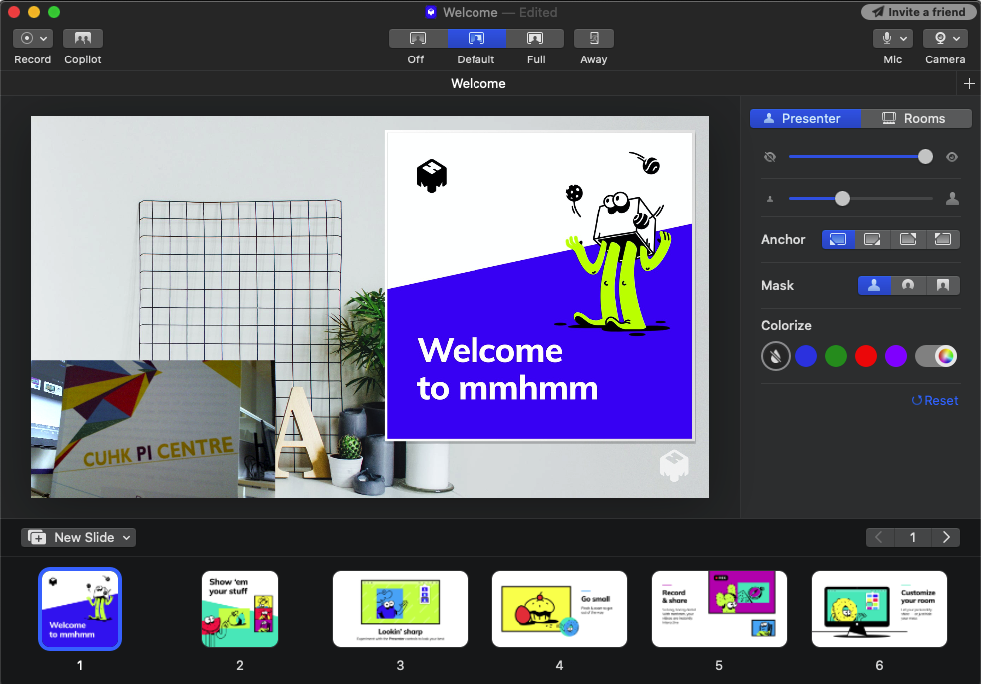This screenshot has height=684, width=981.
Task: Select slide 6 Customize your room thumbnail
Action: pyautogui.click(x=879, y=609)
